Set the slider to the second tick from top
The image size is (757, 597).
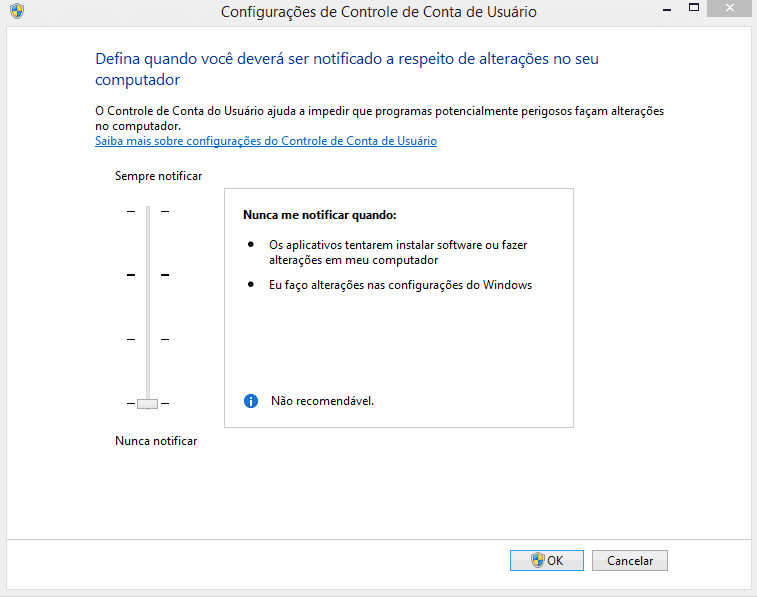coord(148,275)
